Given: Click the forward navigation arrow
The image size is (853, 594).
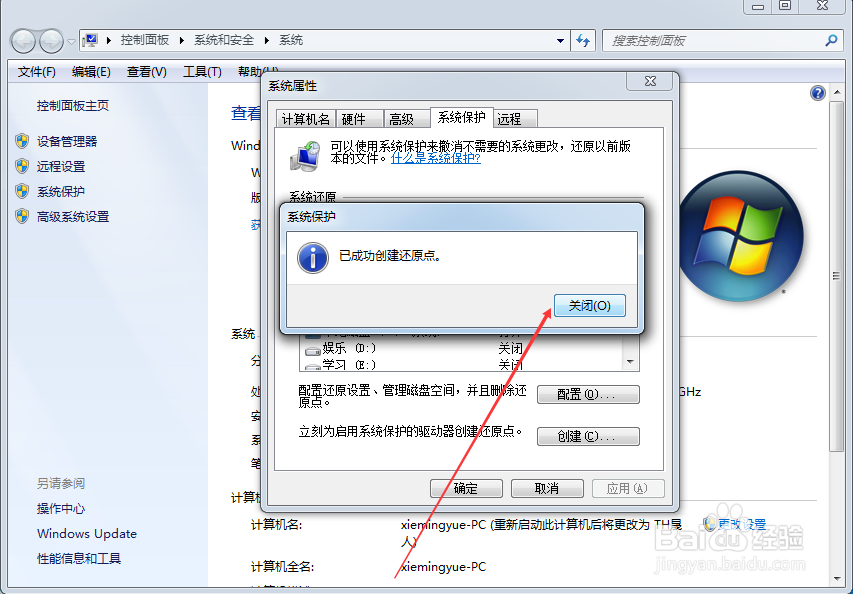Looking at the screenshot, I should (x=52, y=41).
